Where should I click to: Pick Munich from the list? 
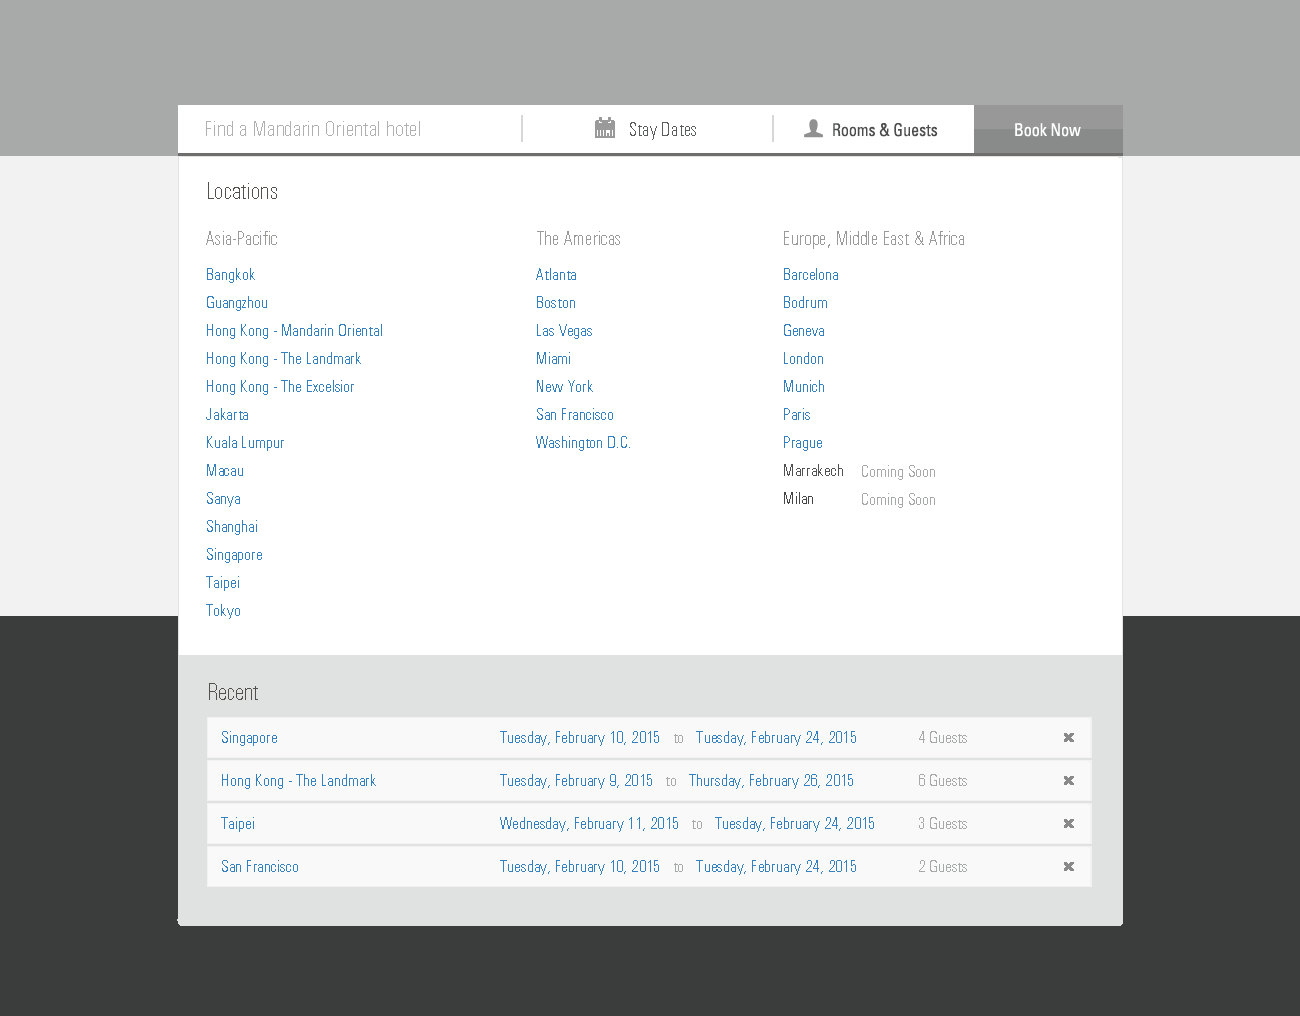point(804,387)
